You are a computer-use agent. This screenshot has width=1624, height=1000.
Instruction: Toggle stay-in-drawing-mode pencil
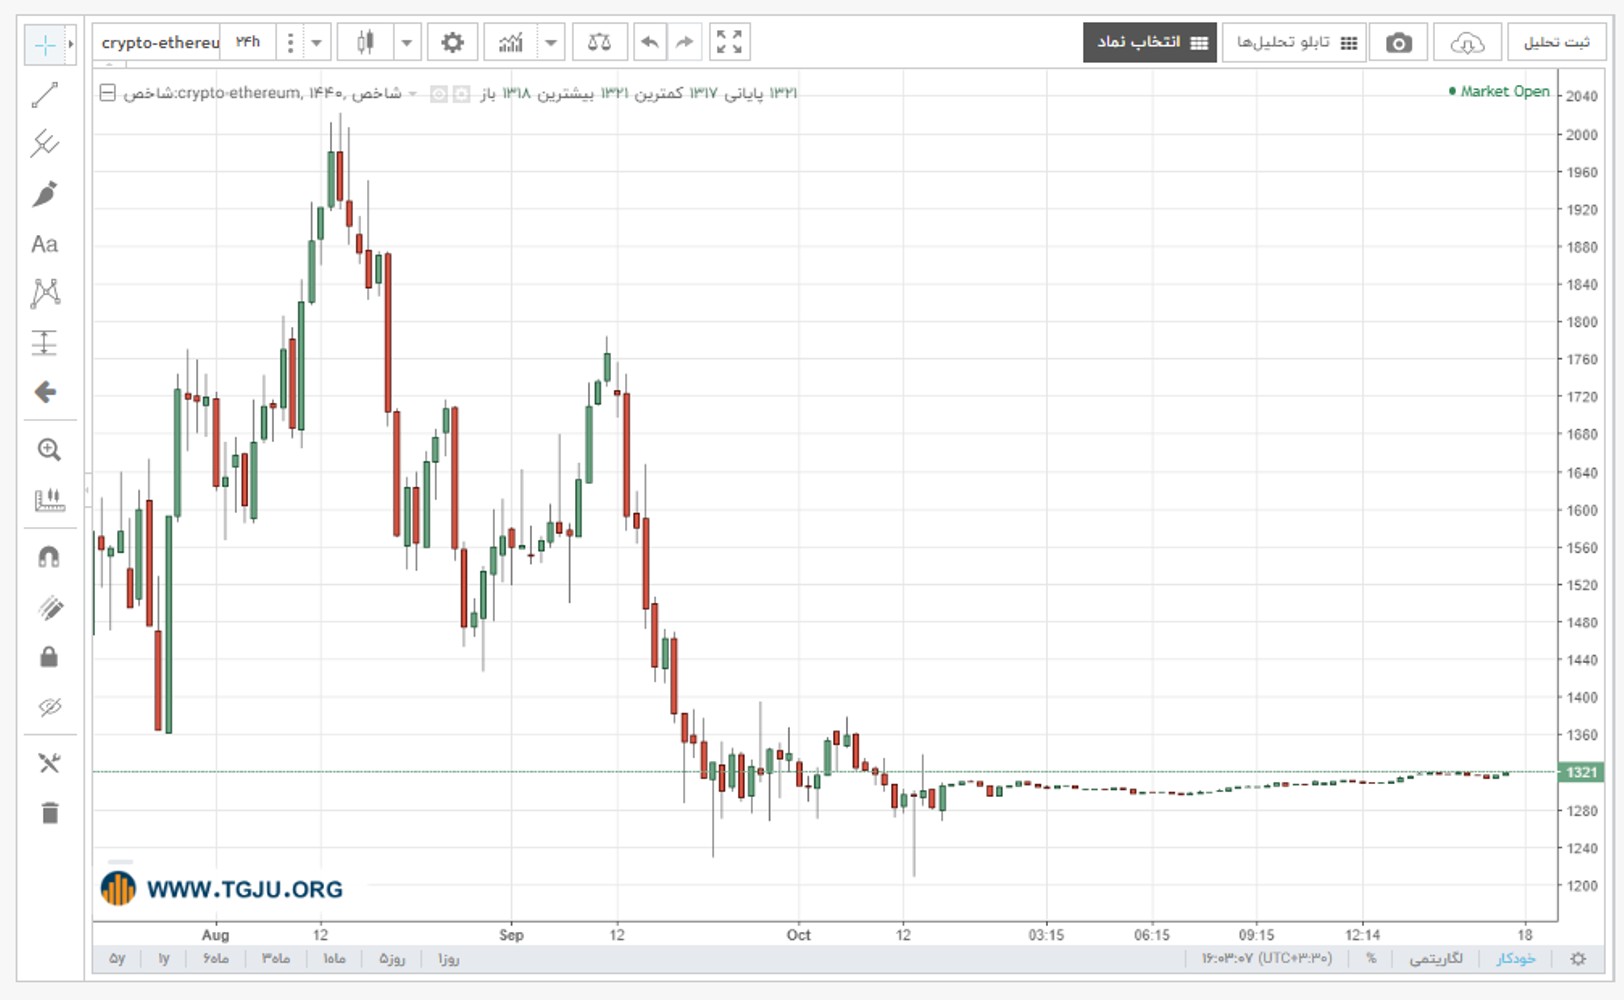(x=50, y=608)
